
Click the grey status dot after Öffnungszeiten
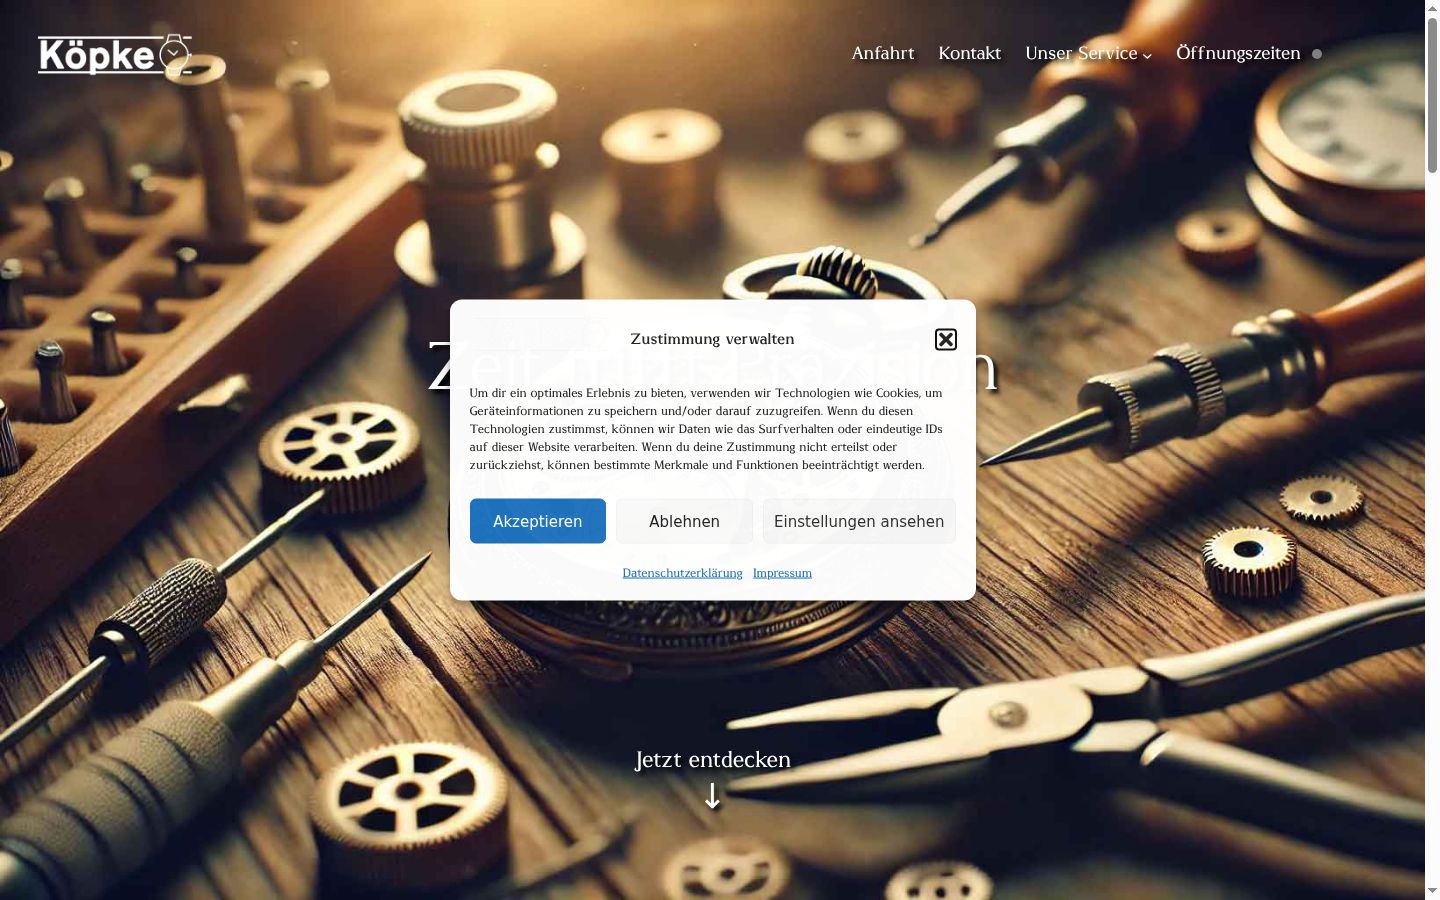[x=1317, y=54]
